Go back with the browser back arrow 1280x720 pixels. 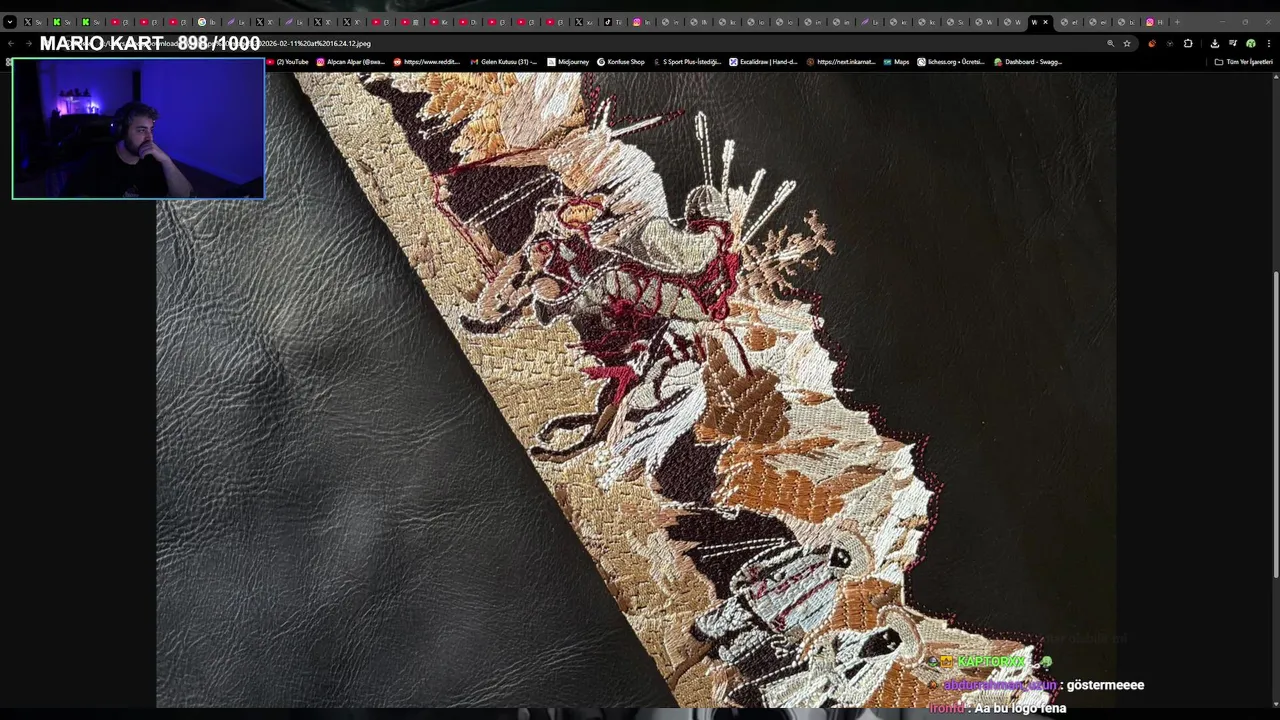11,43
